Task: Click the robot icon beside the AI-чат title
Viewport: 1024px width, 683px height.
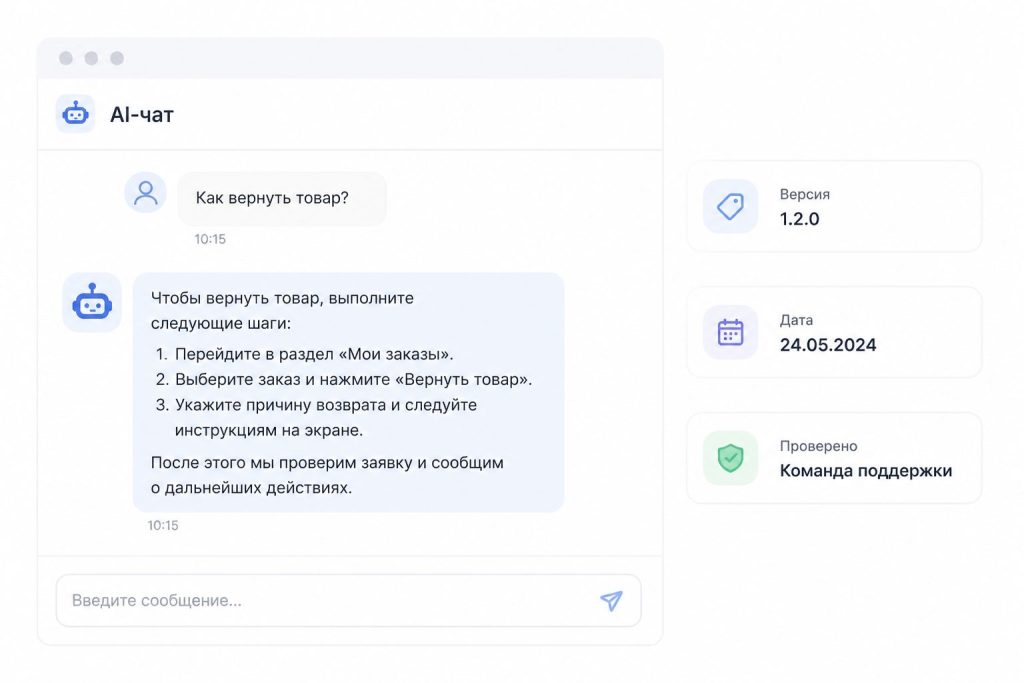Action: click(75, 114)
